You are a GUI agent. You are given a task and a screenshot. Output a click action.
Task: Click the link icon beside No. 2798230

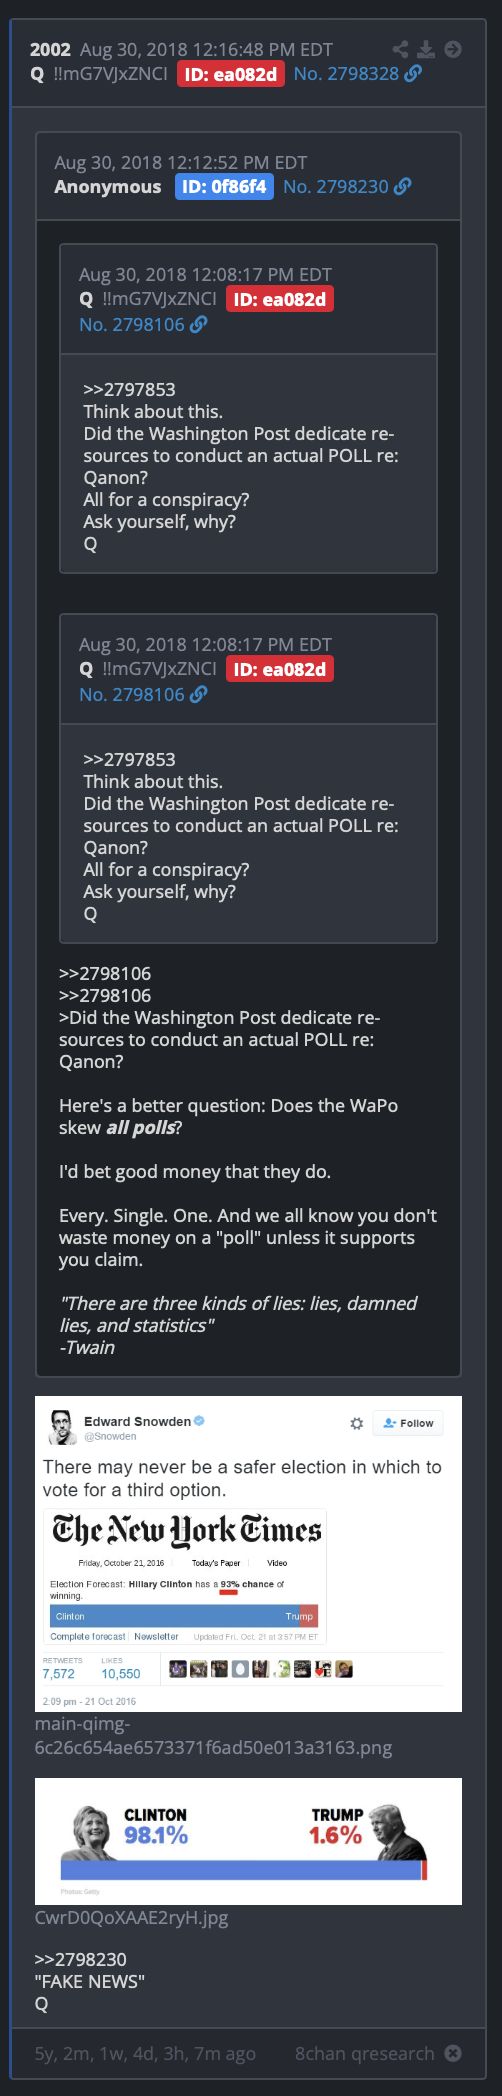click(403, 186)
